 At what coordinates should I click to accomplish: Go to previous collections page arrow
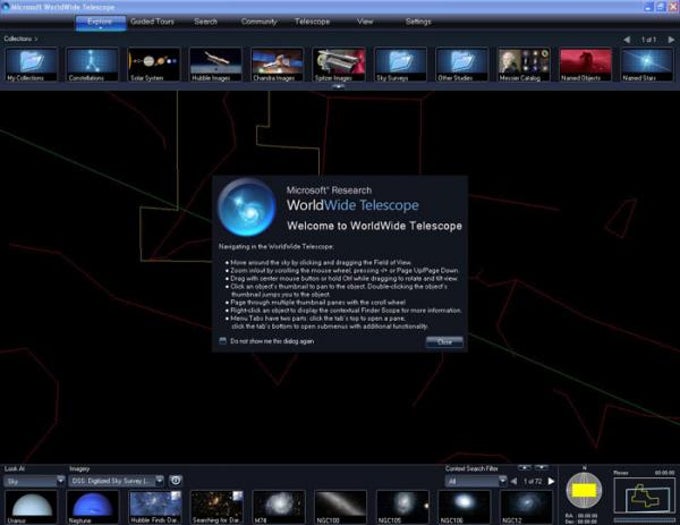point(627,39)
